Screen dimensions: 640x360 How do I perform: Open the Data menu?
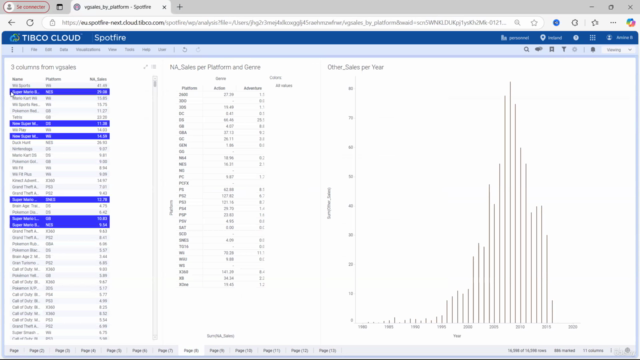point(64,50)
